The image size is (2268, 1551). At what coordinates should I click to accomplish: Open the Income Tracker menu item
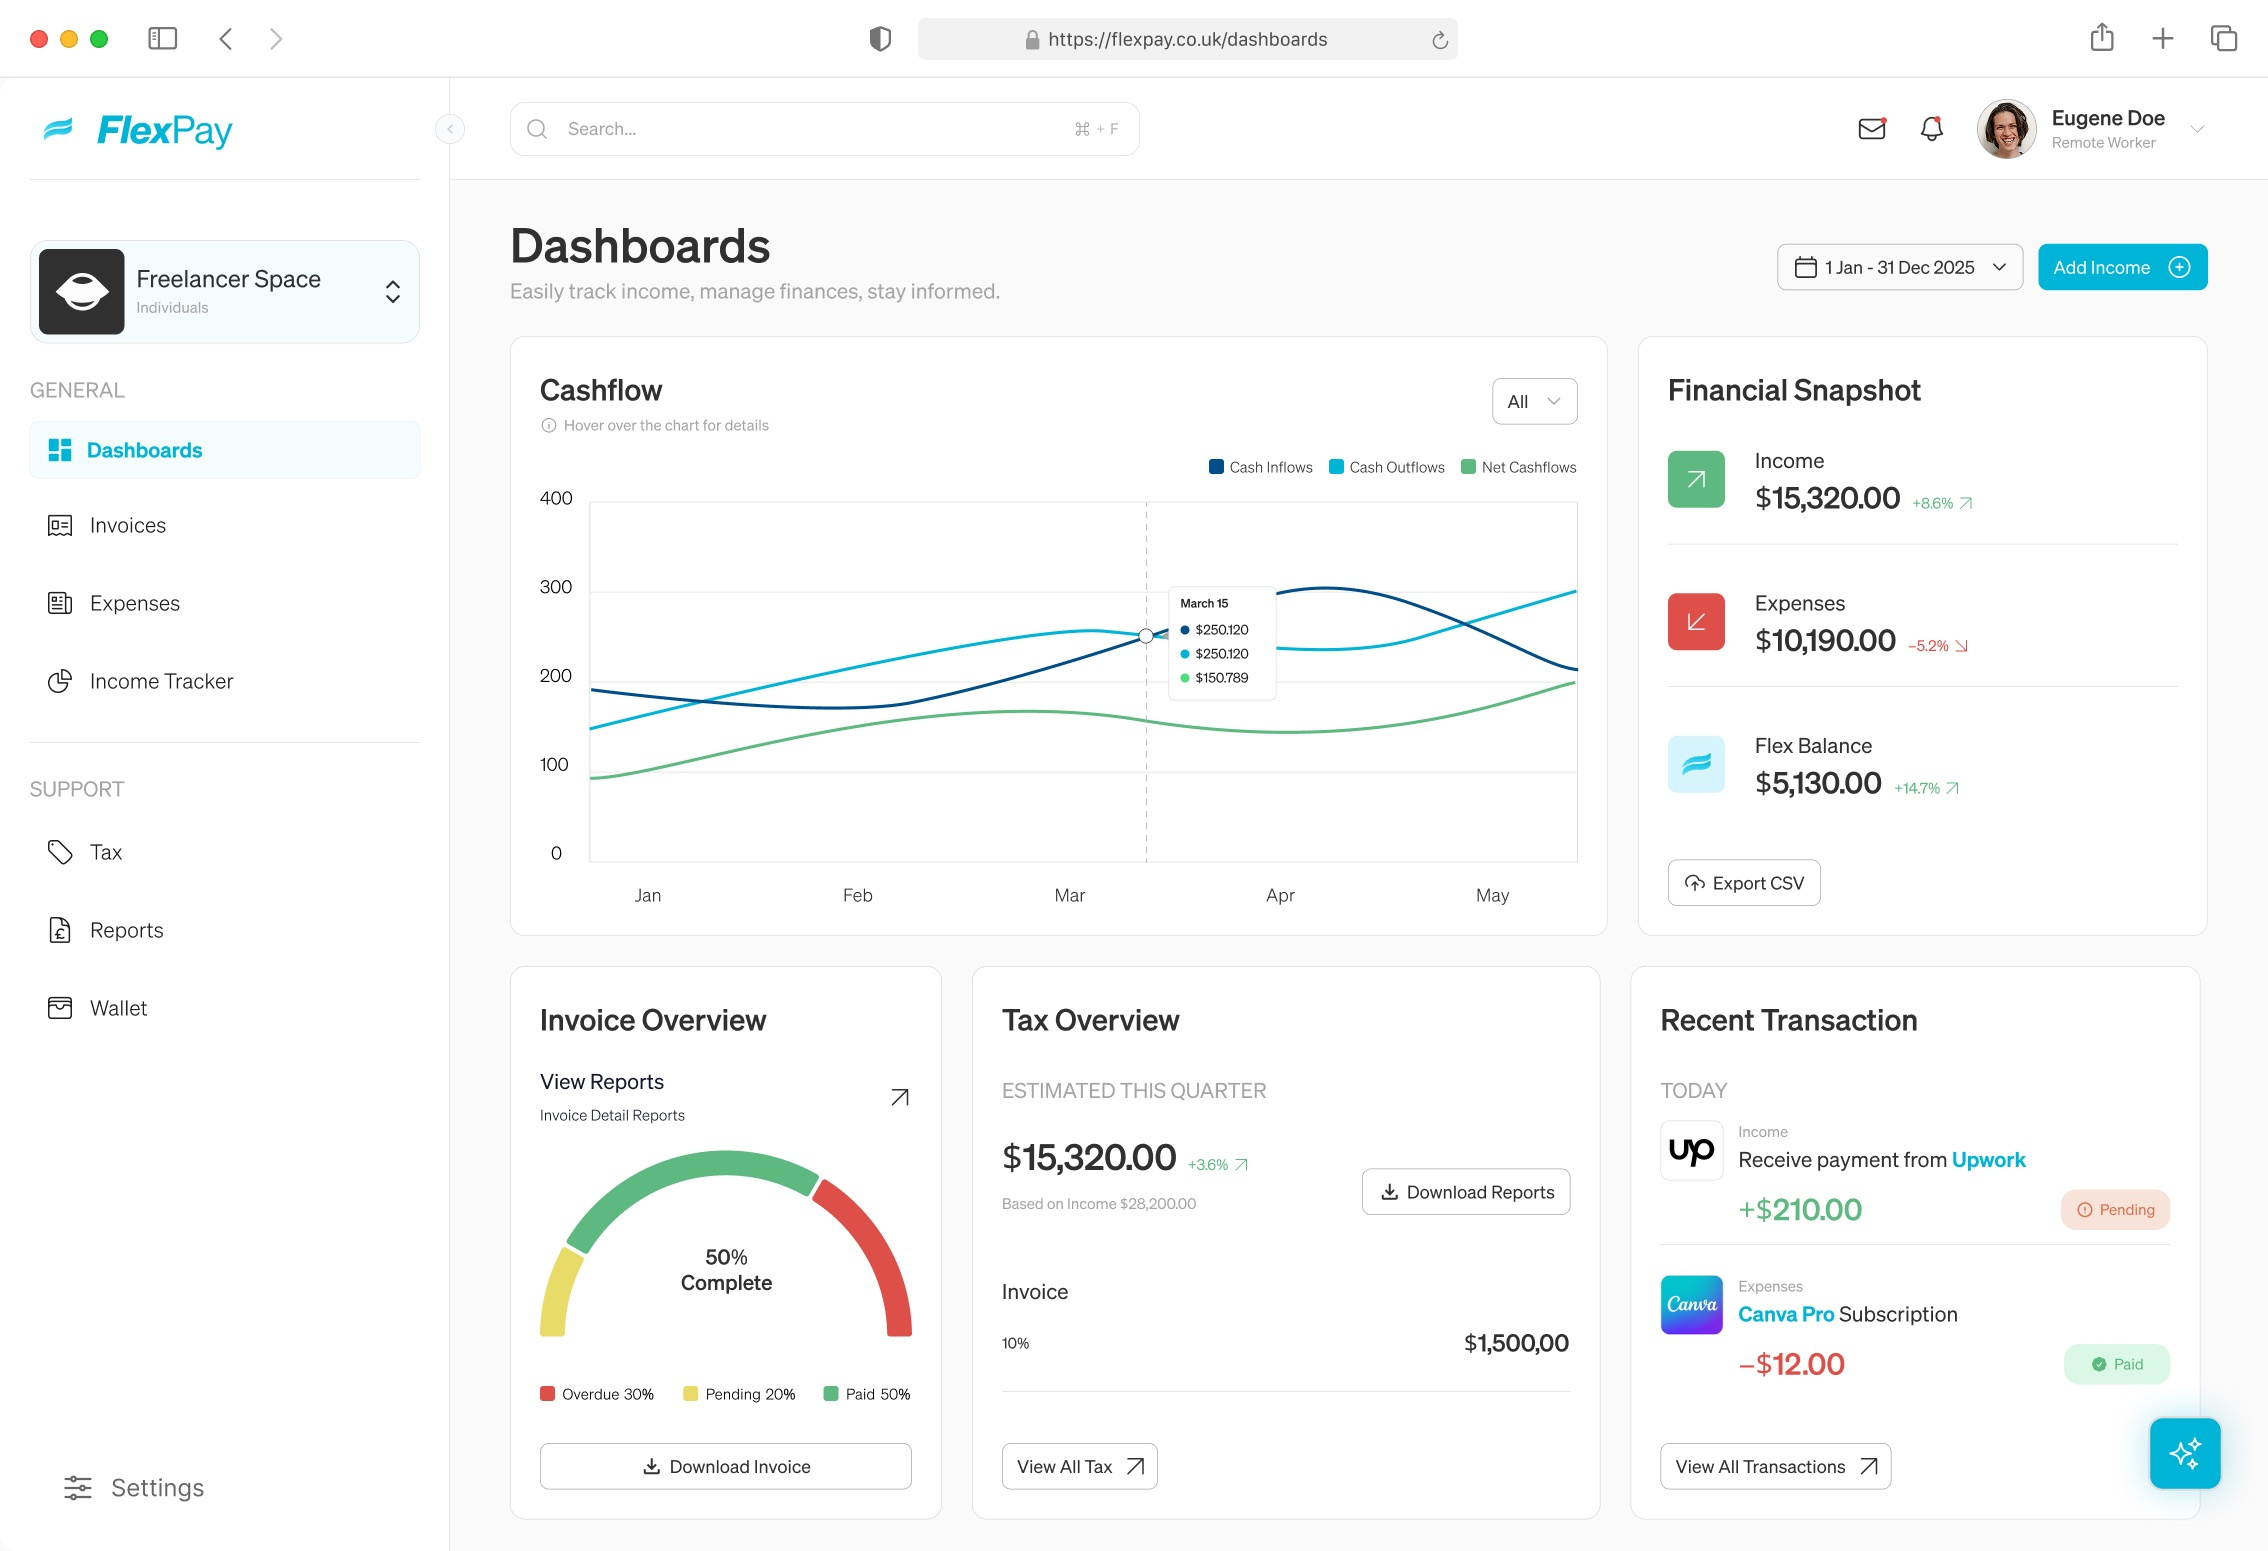point(160,681)
